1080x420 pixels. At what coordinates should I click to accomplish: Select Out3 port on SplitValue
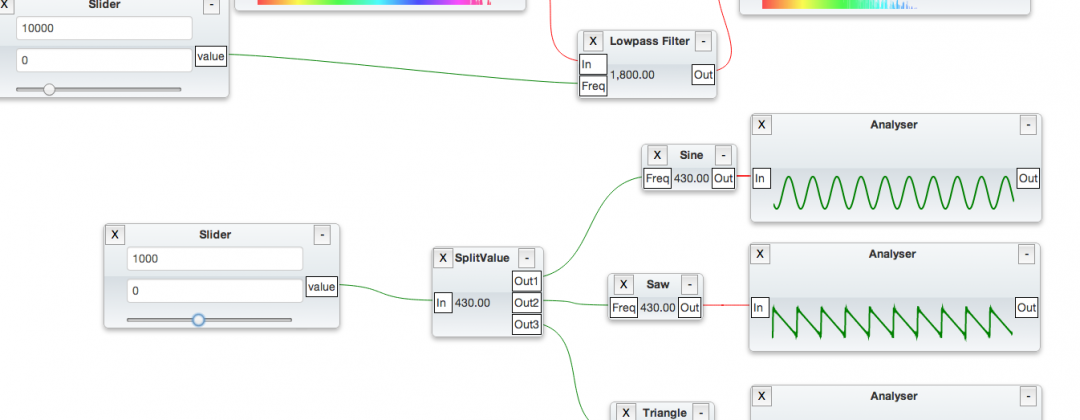[x=527, y=325]
